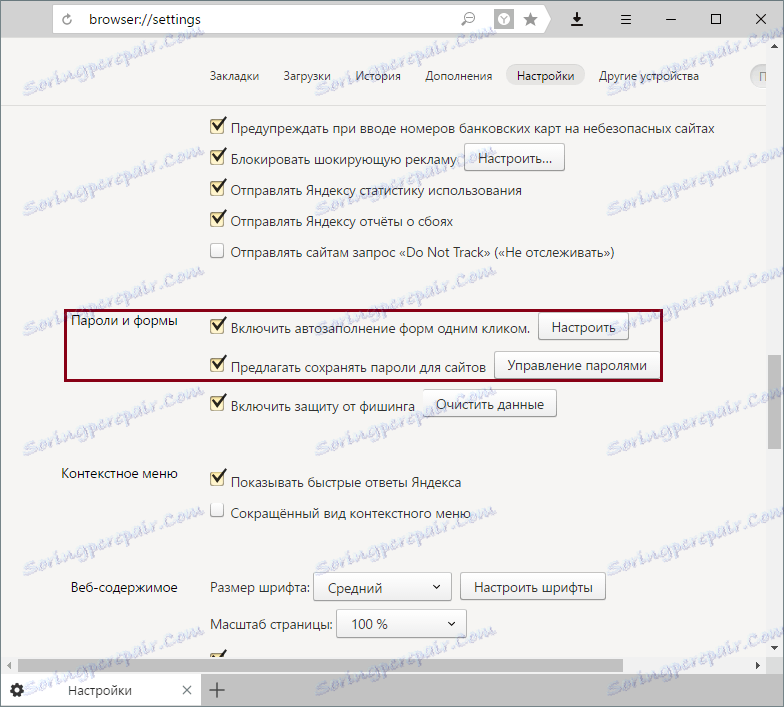Viewport: 784px width, 707px height.
Task: Click the Контекстное меню section label
Action: pos(120,474)
